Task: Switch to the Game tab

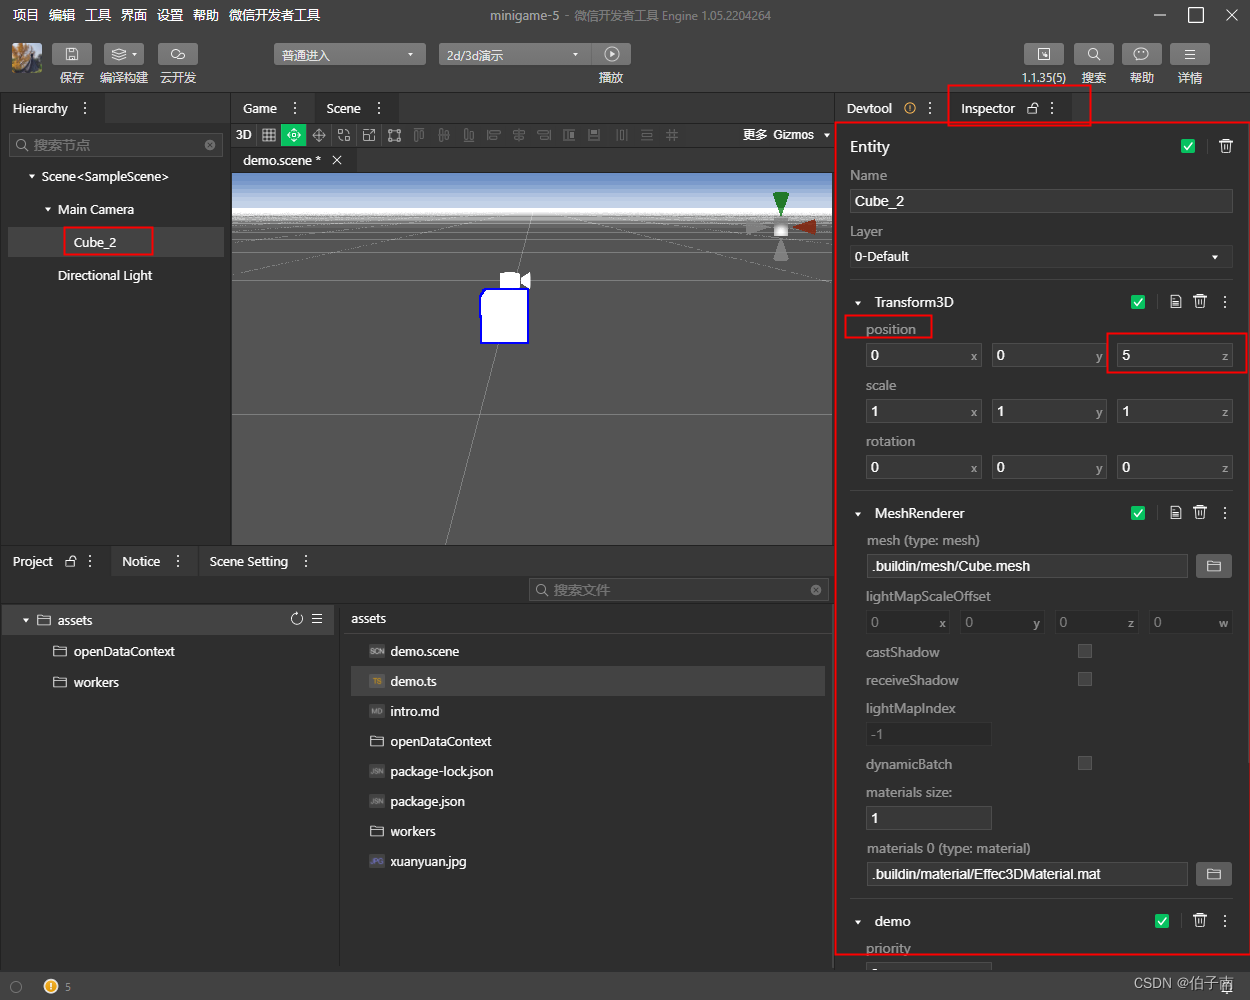Action: (x=260, y=108)
